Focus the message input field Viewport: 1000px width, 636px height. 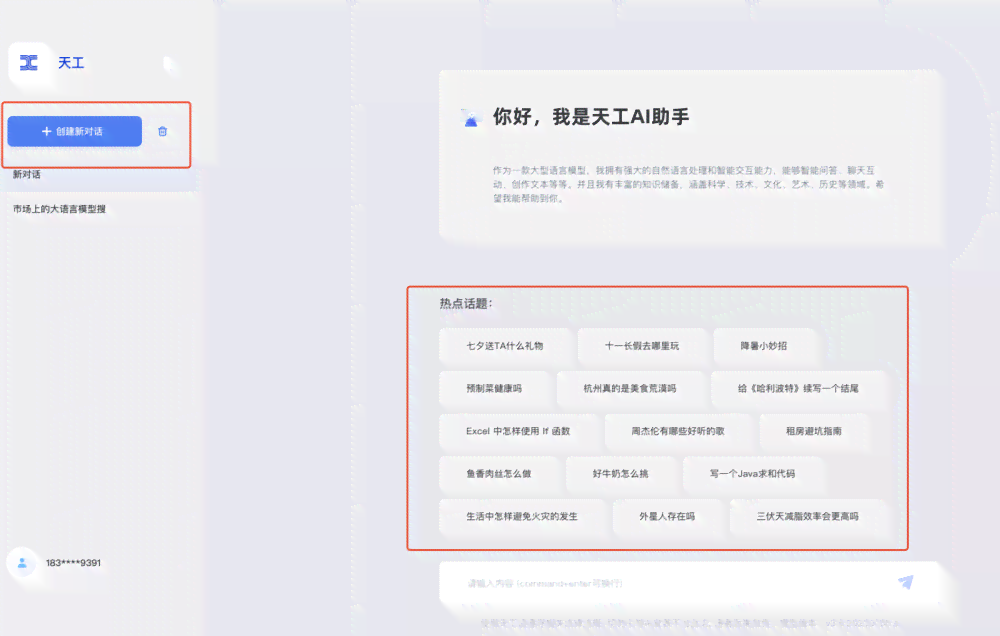pos(689,583)
